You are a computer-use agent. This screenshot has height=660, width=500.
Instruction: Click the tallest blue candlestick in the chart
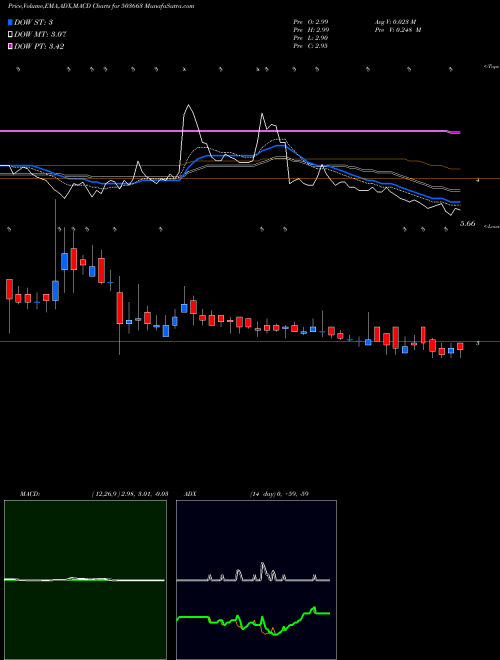(56, 291)
